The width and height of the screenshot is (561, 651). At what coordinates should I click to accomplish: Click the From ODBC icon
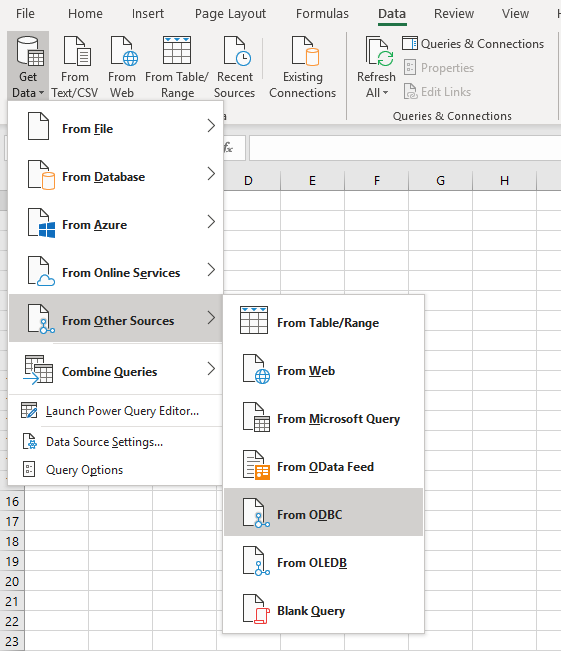pos(256,513)
